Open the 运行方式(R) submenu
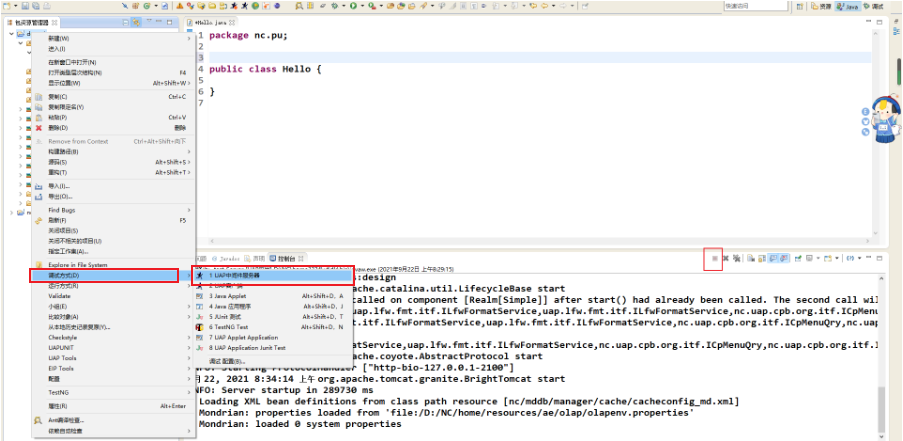 point(112,286)
